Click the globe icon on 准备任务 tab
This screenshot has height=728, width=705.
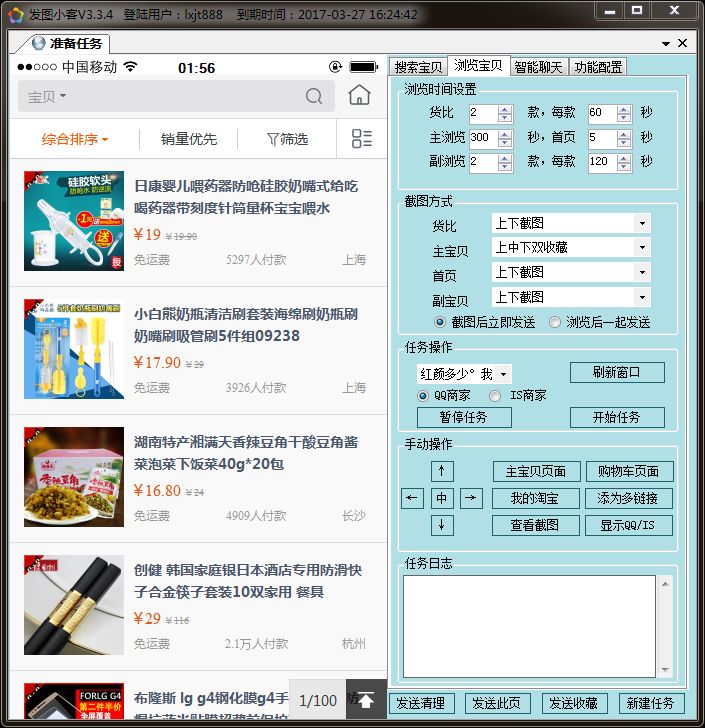click(x=39, y=43)
